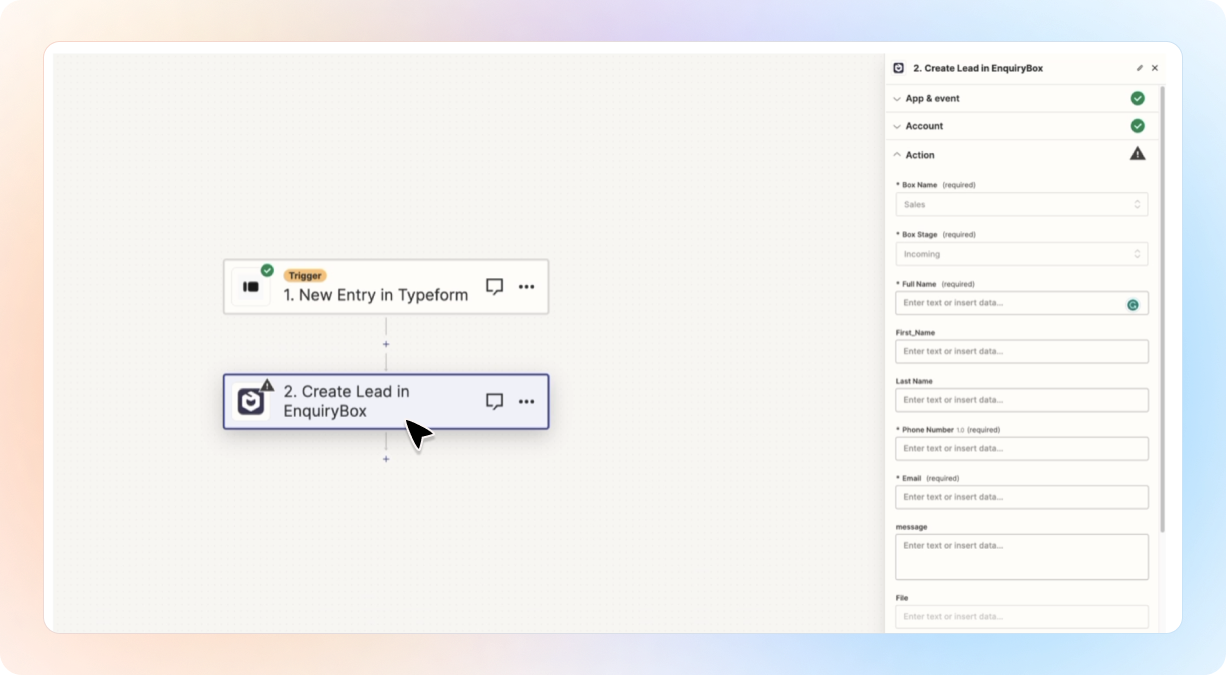Screen dimensions: 1226x675
Task: Open more options on EnquiryBox step
Action: click(526, 401)
